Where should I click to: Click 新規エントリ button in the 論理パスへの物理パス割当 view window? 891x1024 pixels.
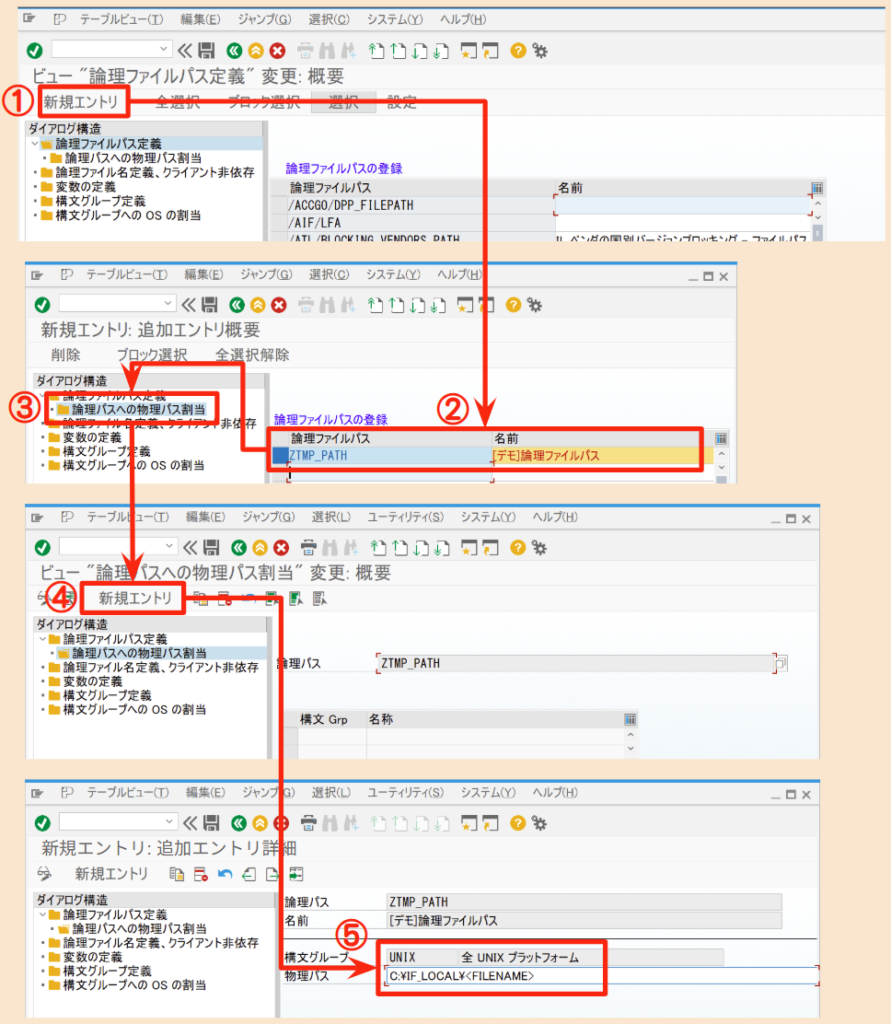[135, 598]
